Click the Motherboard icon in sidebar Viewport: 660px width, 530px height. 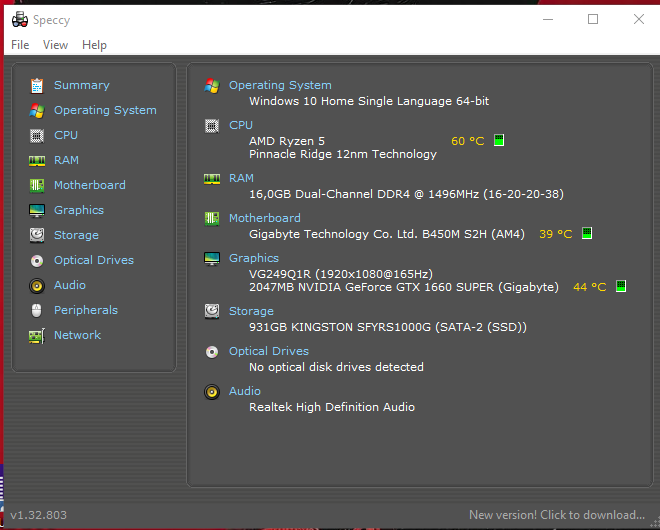click(x=37, y=186)
